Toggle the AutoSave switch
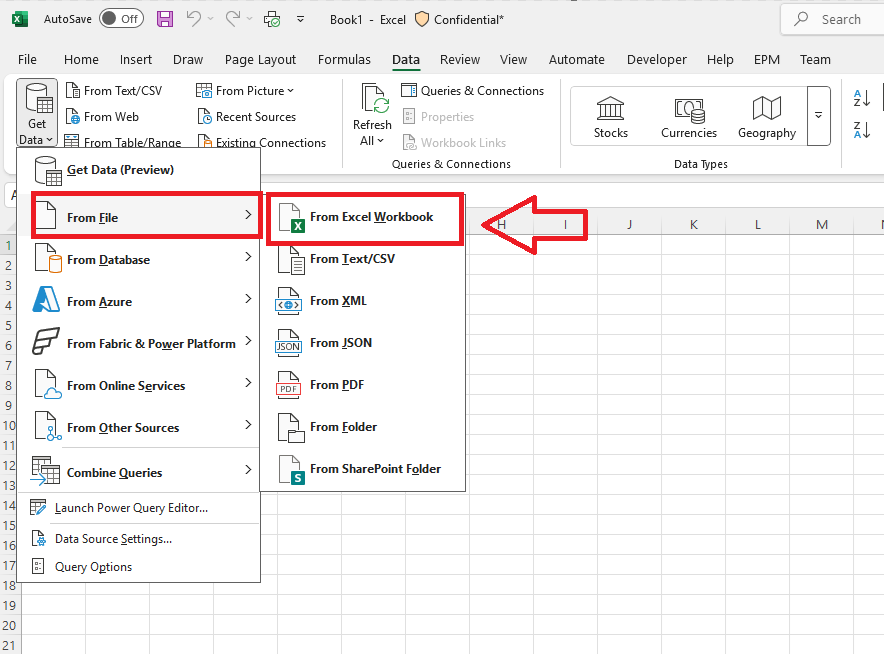This screenshot has height=654, width=884. click(122, 19)
